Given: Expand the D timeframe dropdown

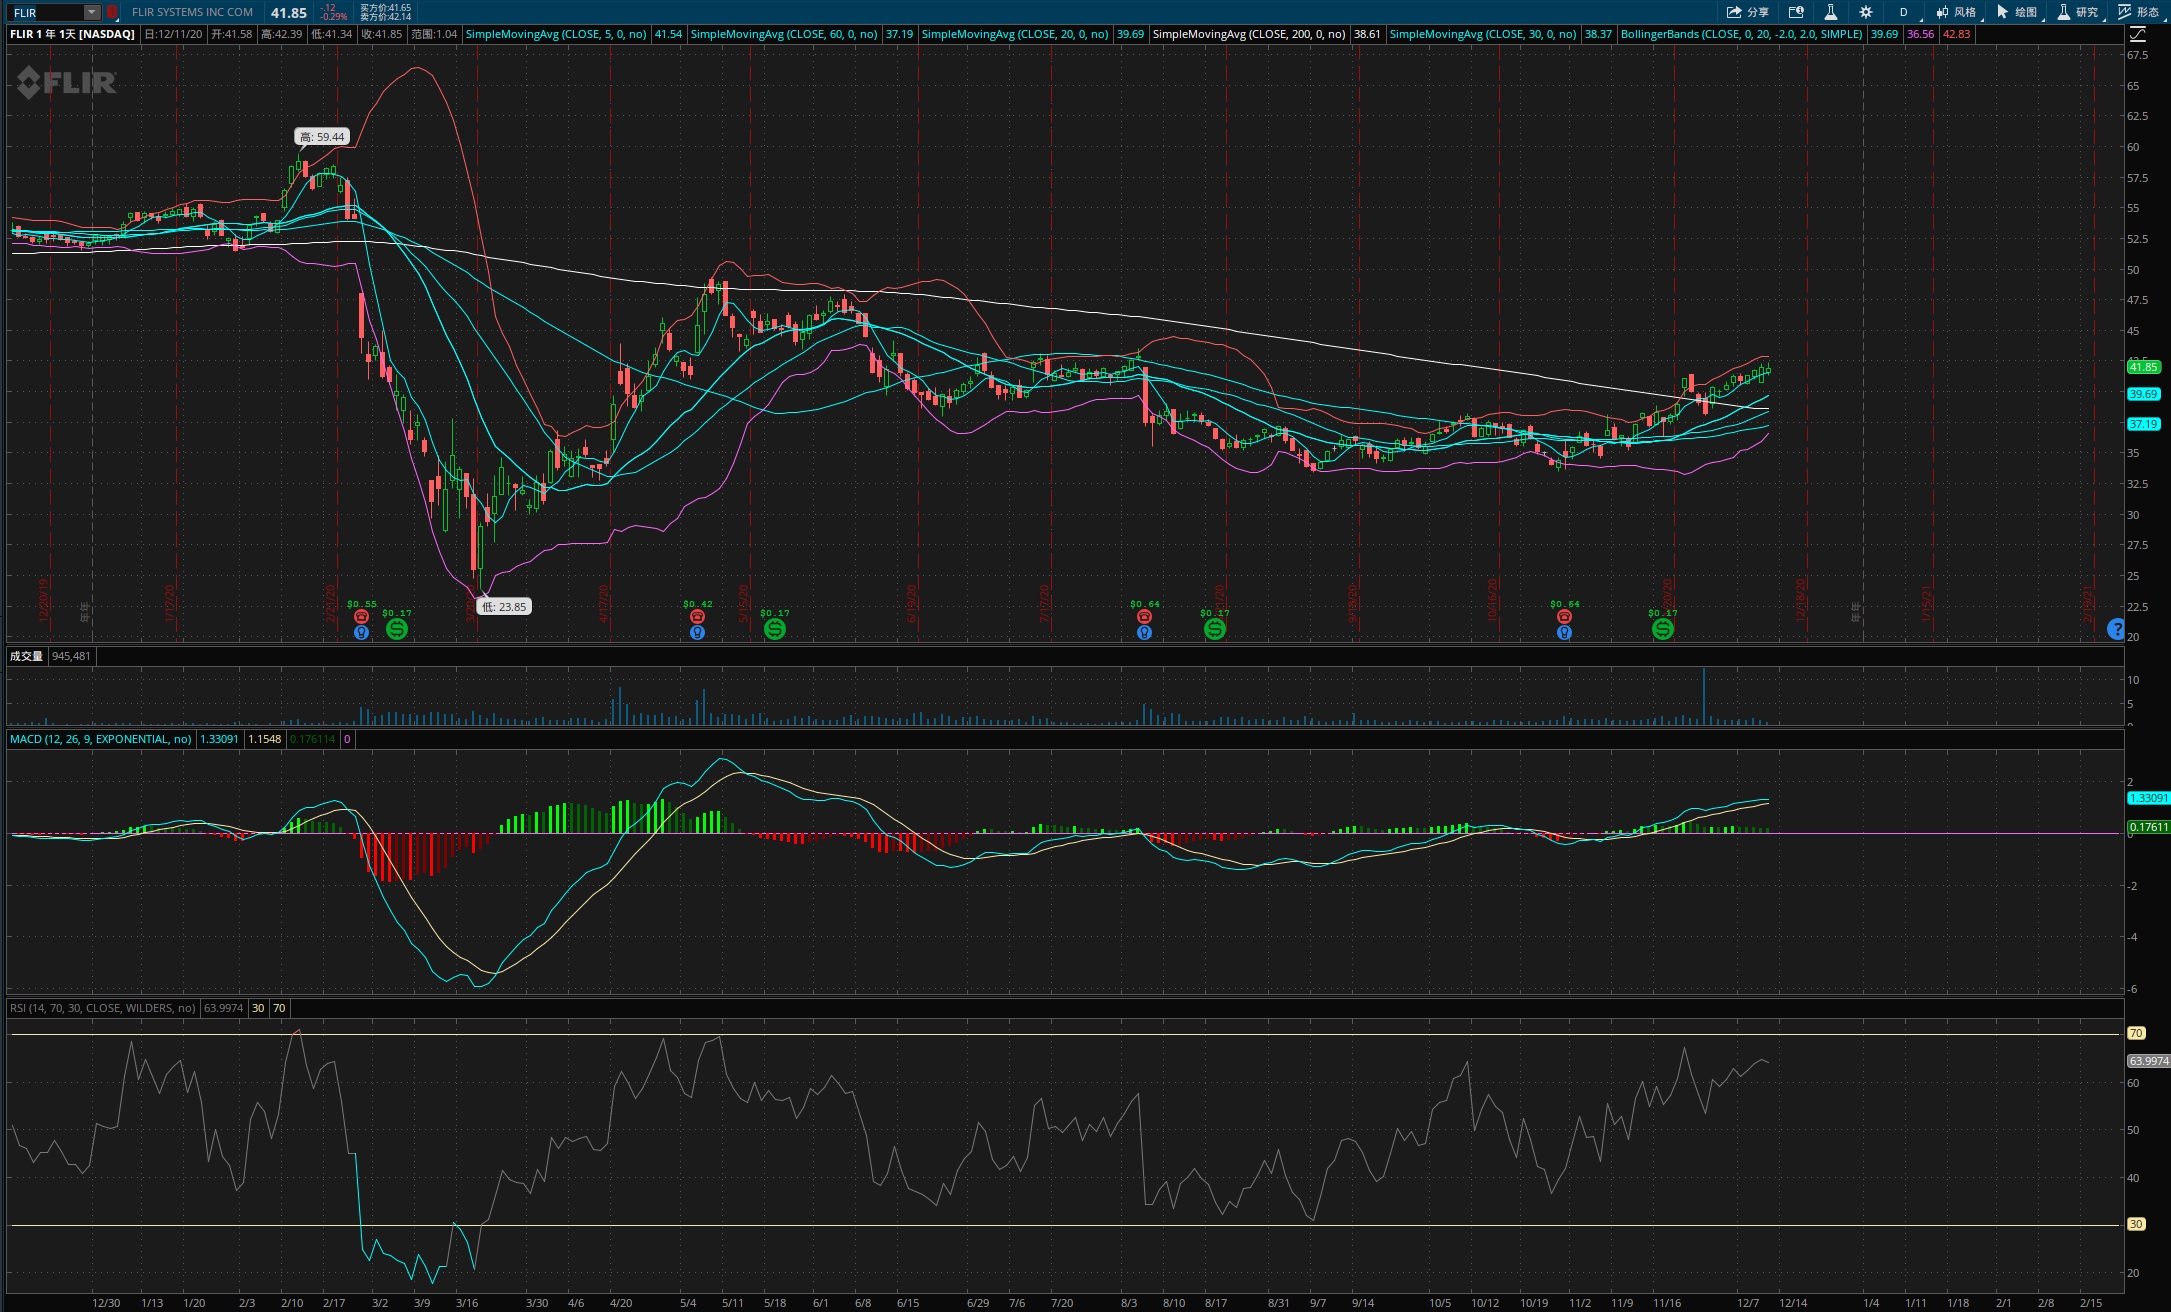Looking at the screenshot, I should click(x=1903, y=12).
